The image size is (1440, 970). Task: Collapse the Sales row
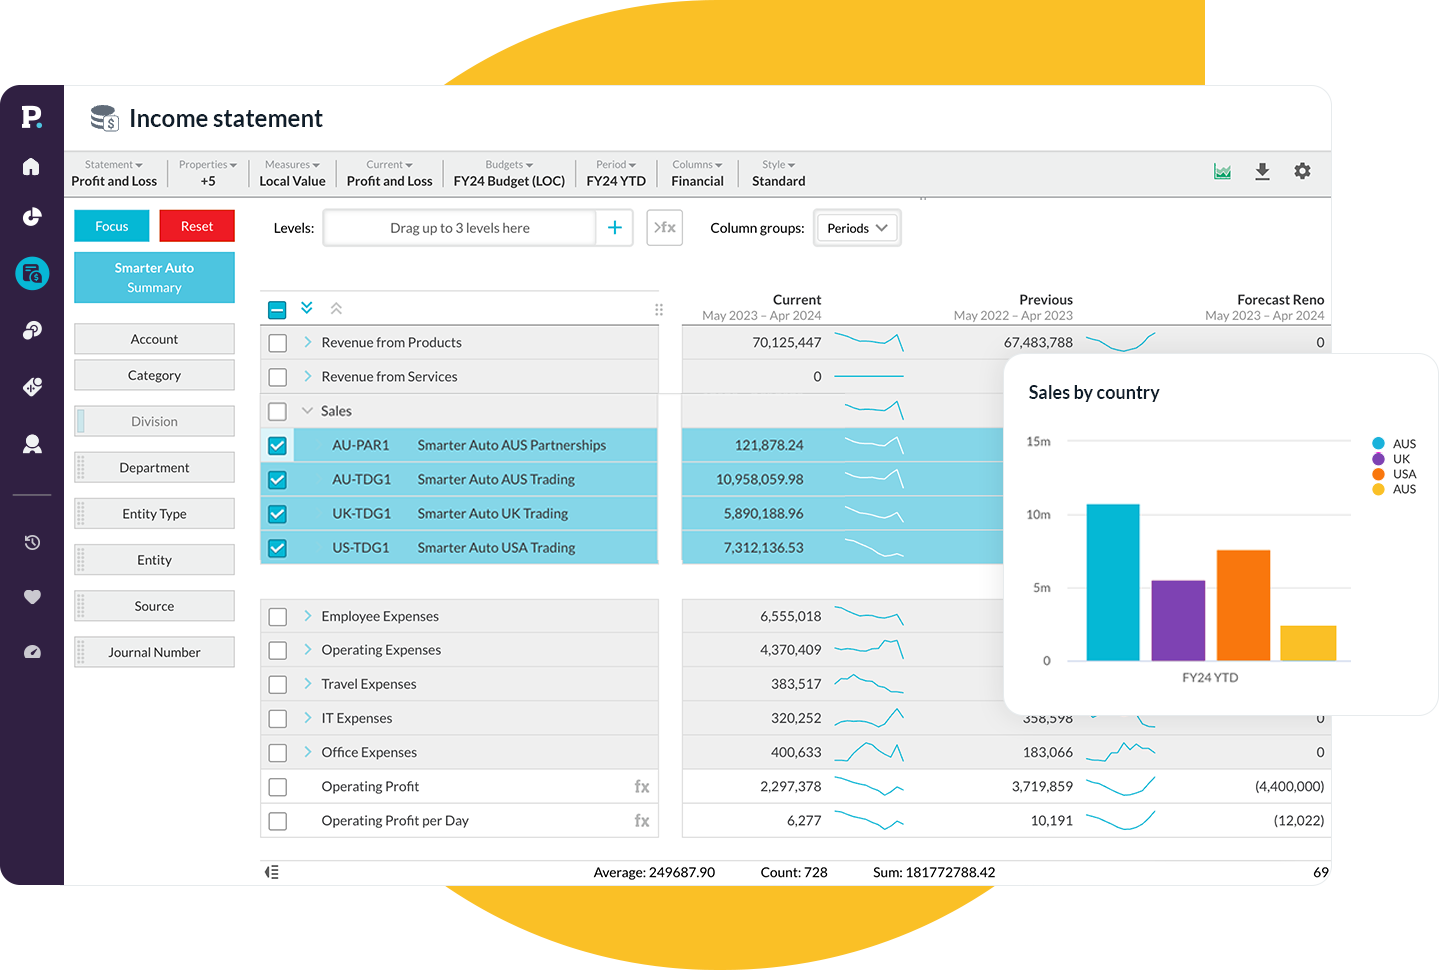[x=307, y=411]
